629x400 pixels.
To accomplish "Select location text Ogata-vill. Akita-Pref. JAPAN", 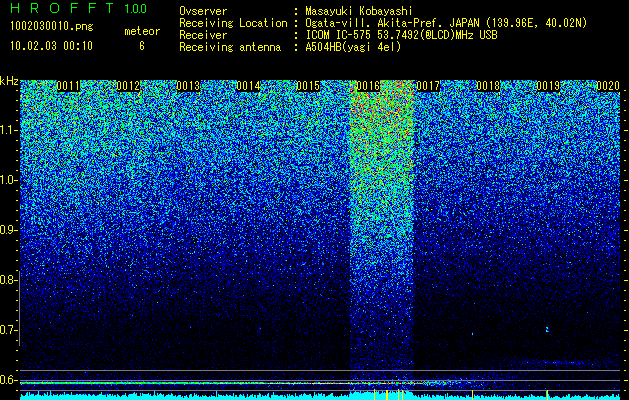I will click(393, 23).
